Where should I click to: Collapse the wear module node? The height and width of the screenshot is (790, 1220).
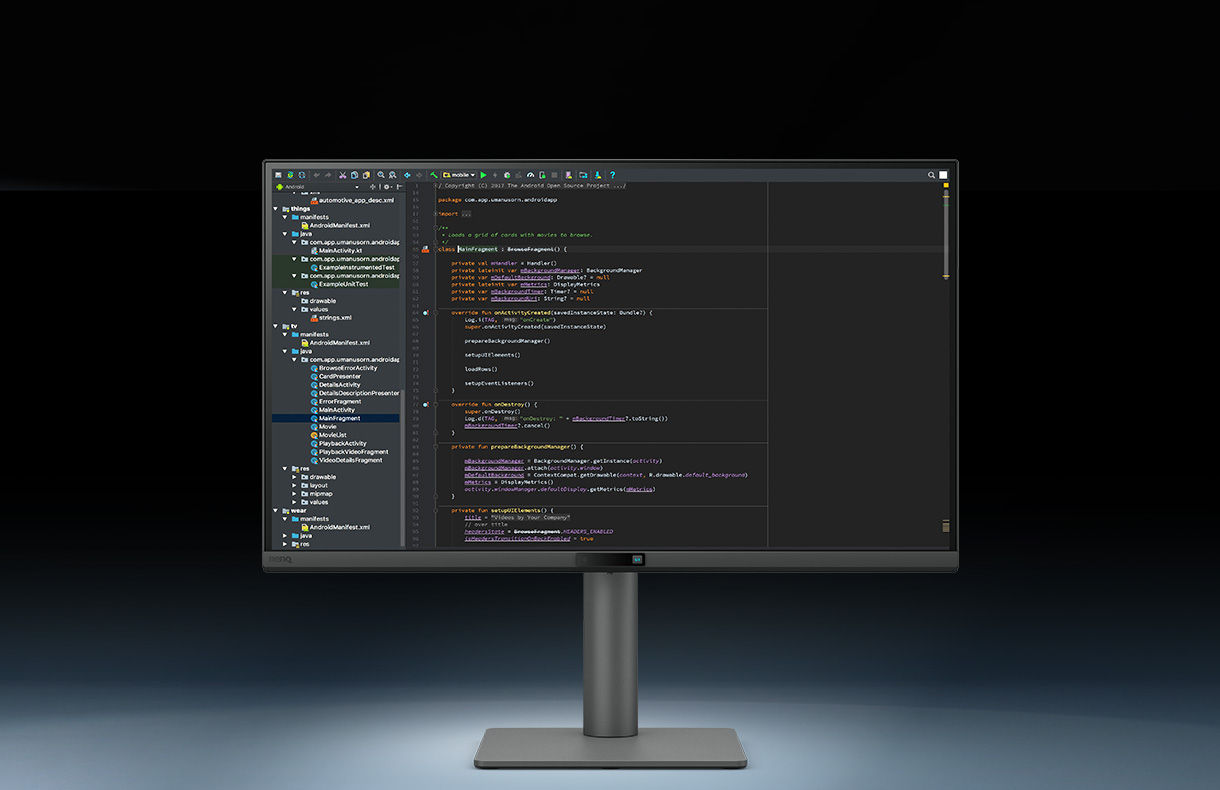[276, 510]
